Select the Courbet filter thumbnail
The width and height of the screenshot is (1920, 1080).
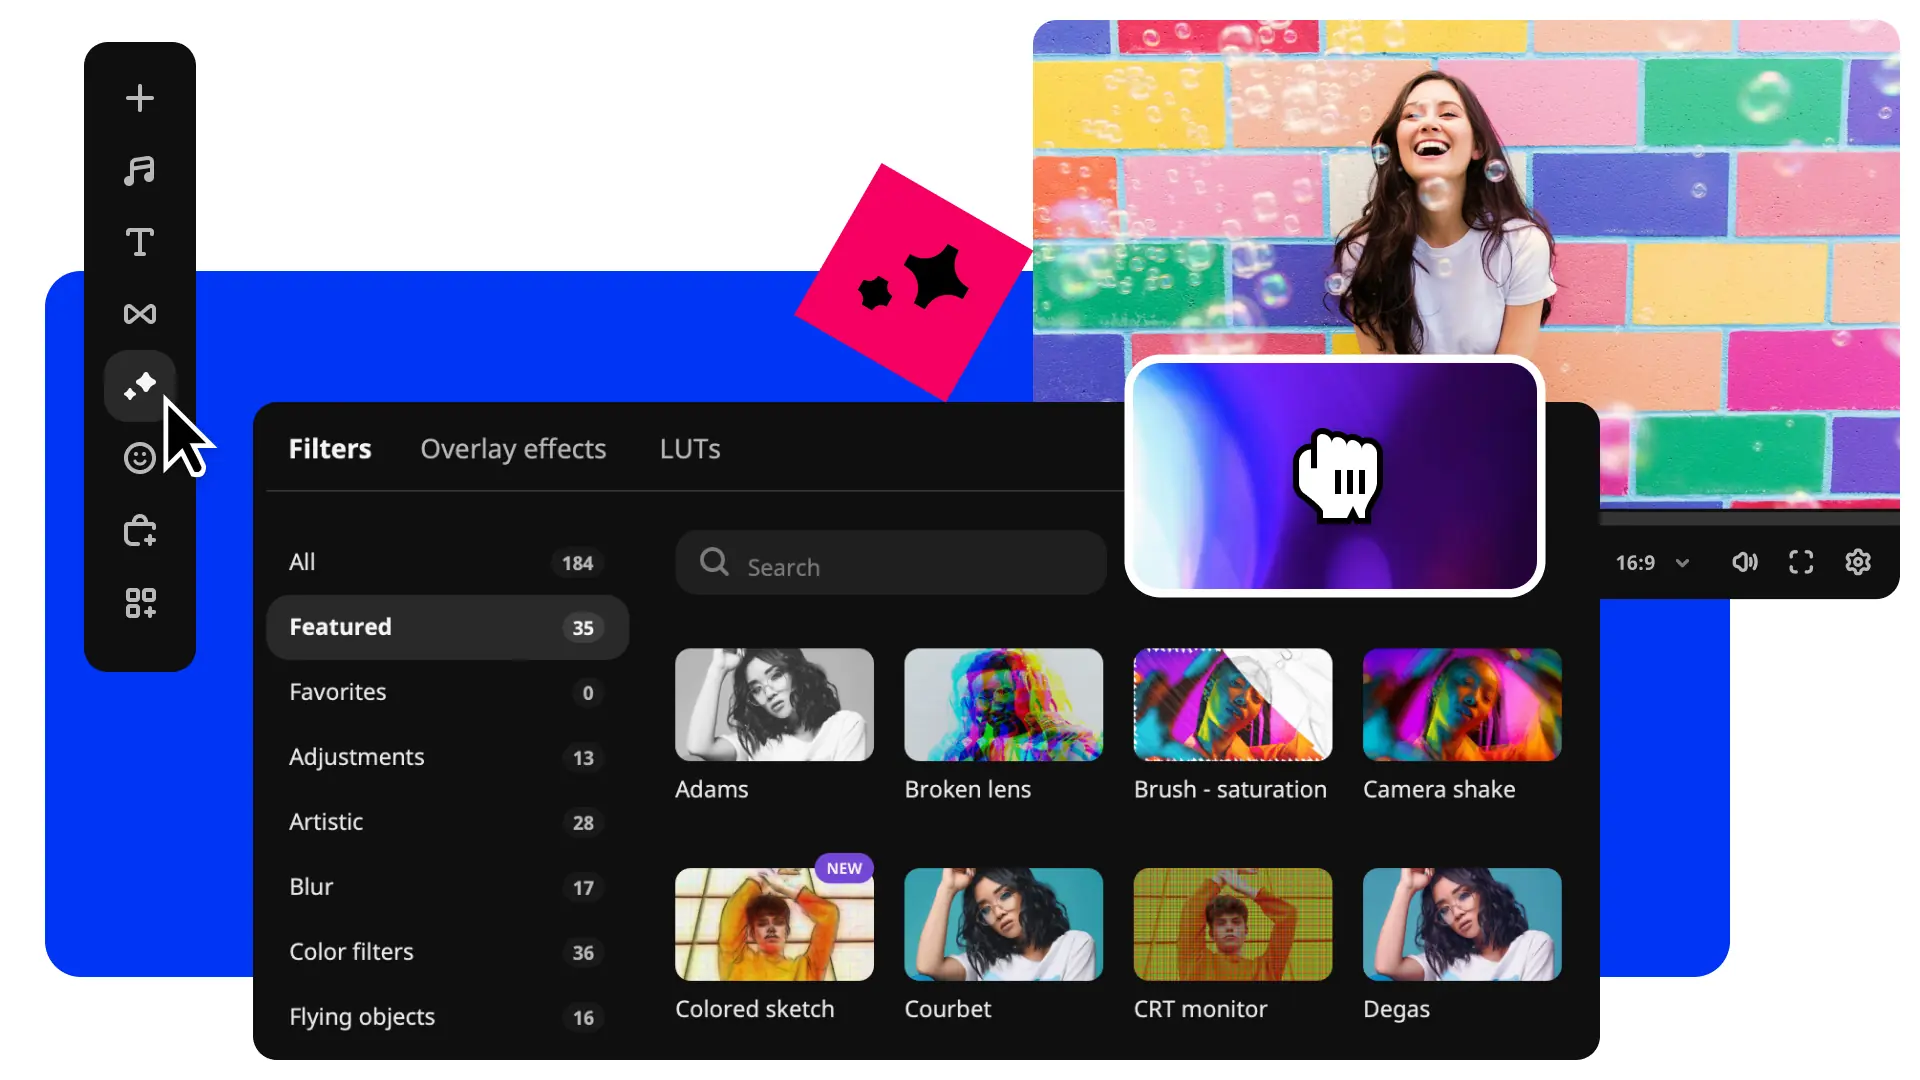click(1003, 925)
